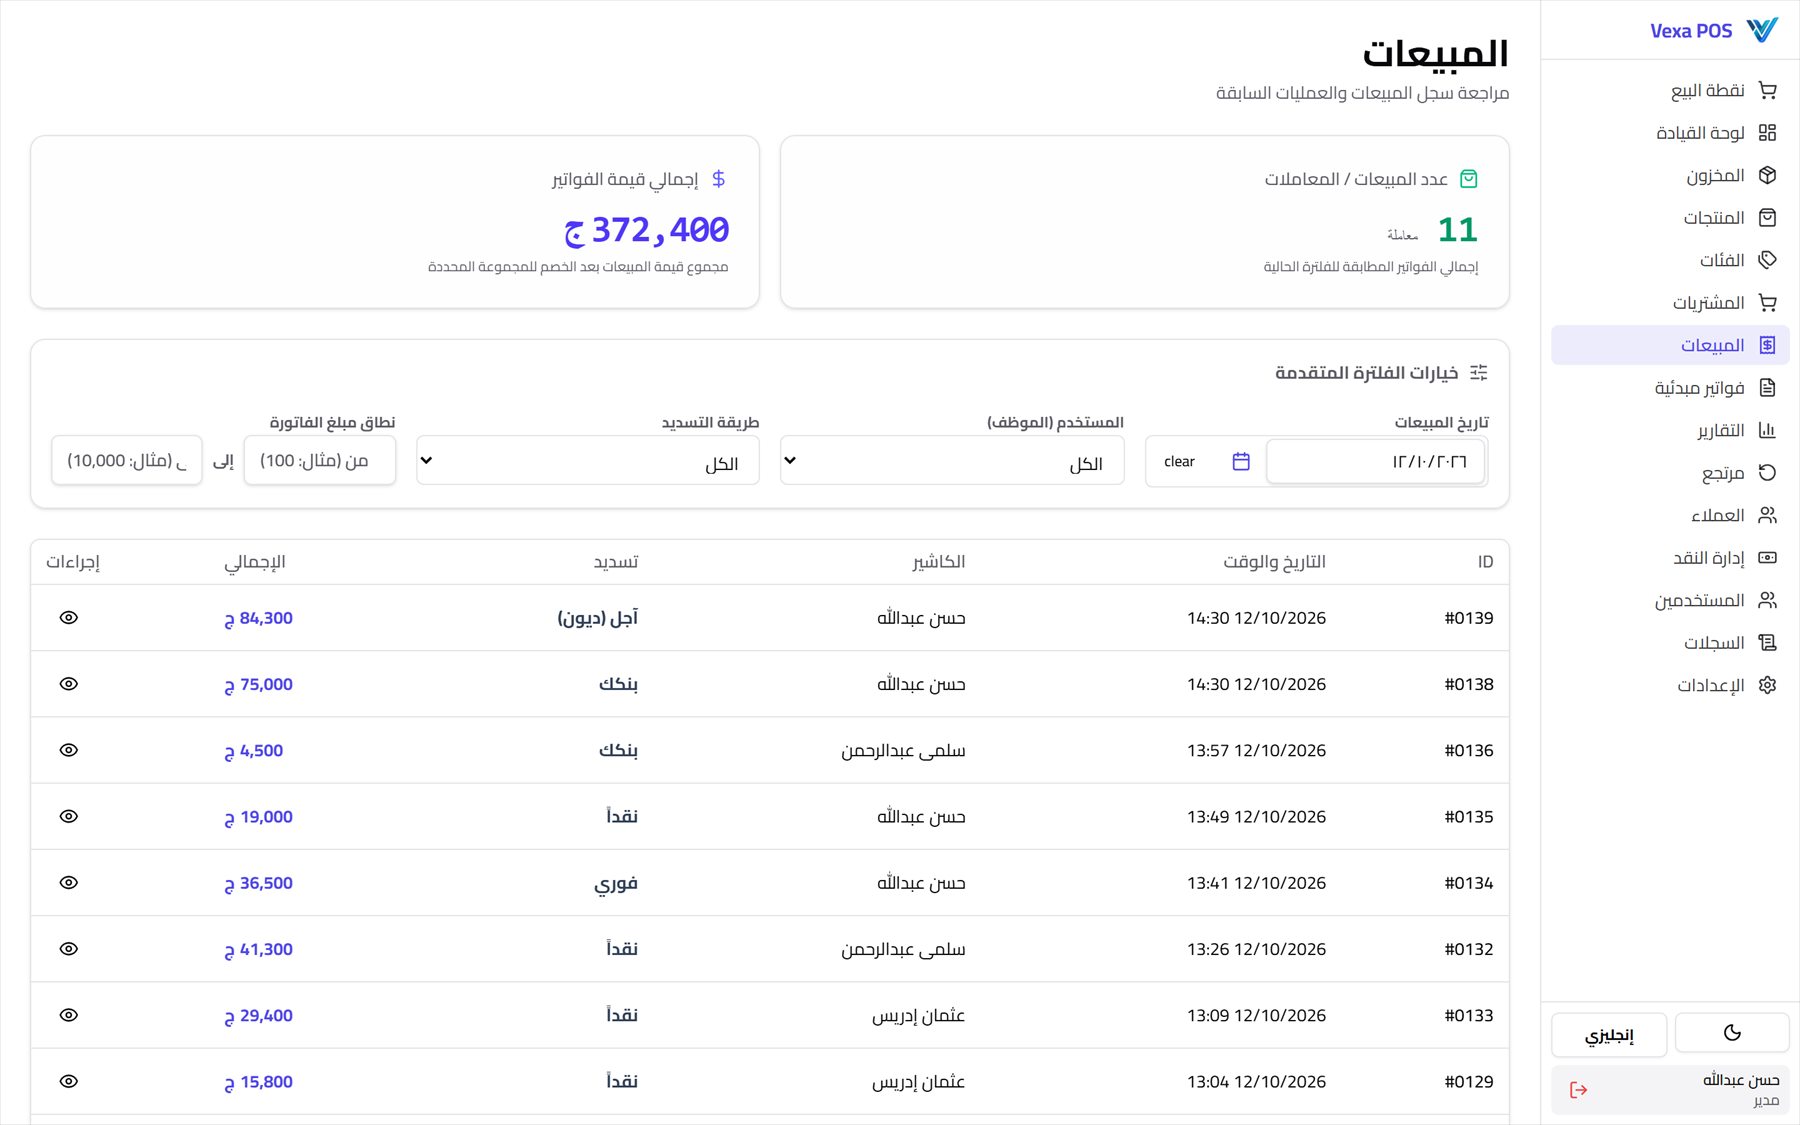Open the المستخدم (الموظف) dropdown
This screenshot has height=1125, width=1800.
click(x=952, y=461)
